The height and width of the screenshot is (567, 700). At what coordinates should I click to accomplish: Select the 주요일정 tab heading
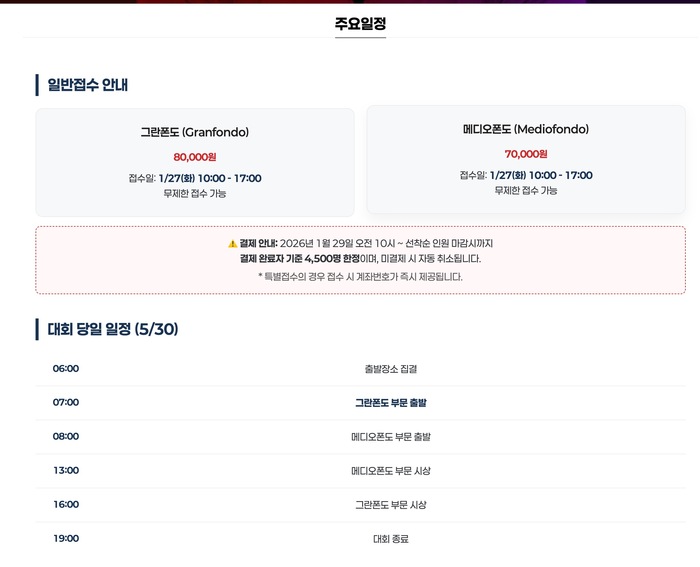[x=360, y=24]
